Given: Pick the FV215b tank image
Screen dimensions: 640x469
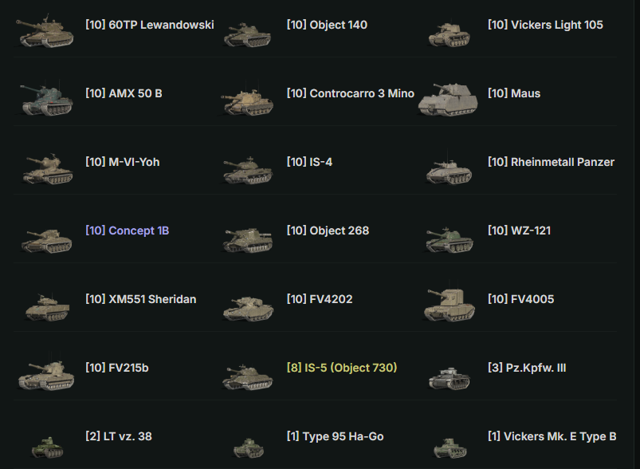Looking at the screenshot, I should pos(46,375).
